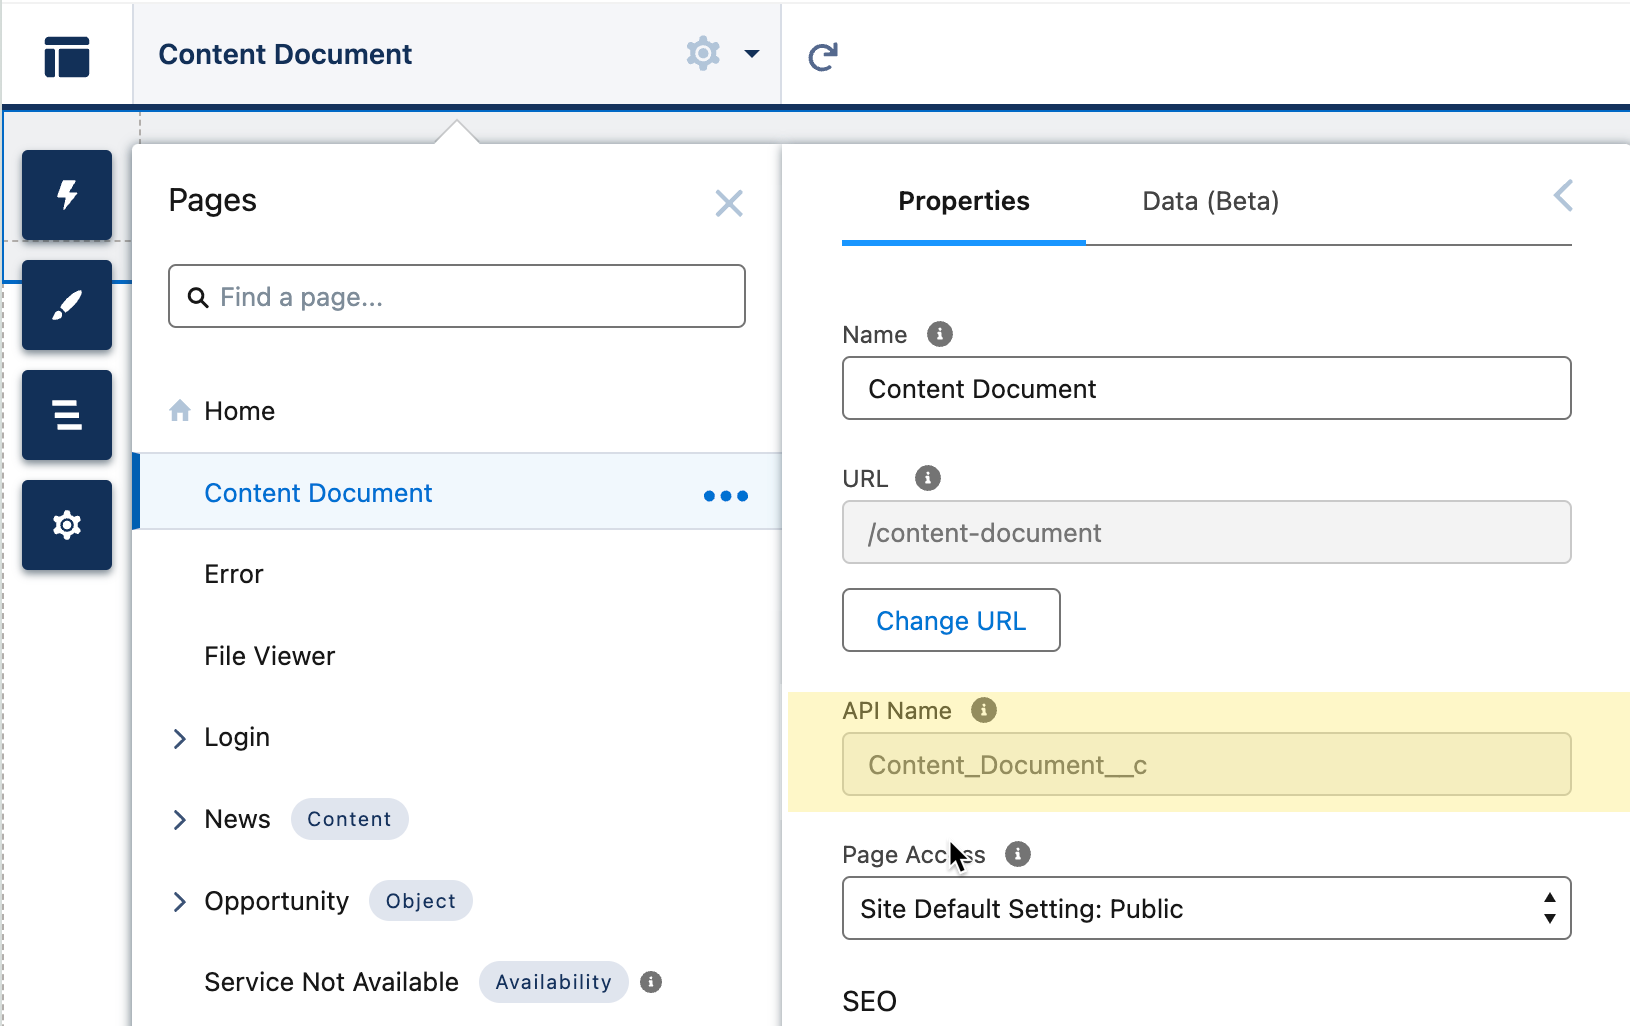1630x1026 pixels.
Task: Open the Settings gear in sidebar
Action: [x=67, y=525]
